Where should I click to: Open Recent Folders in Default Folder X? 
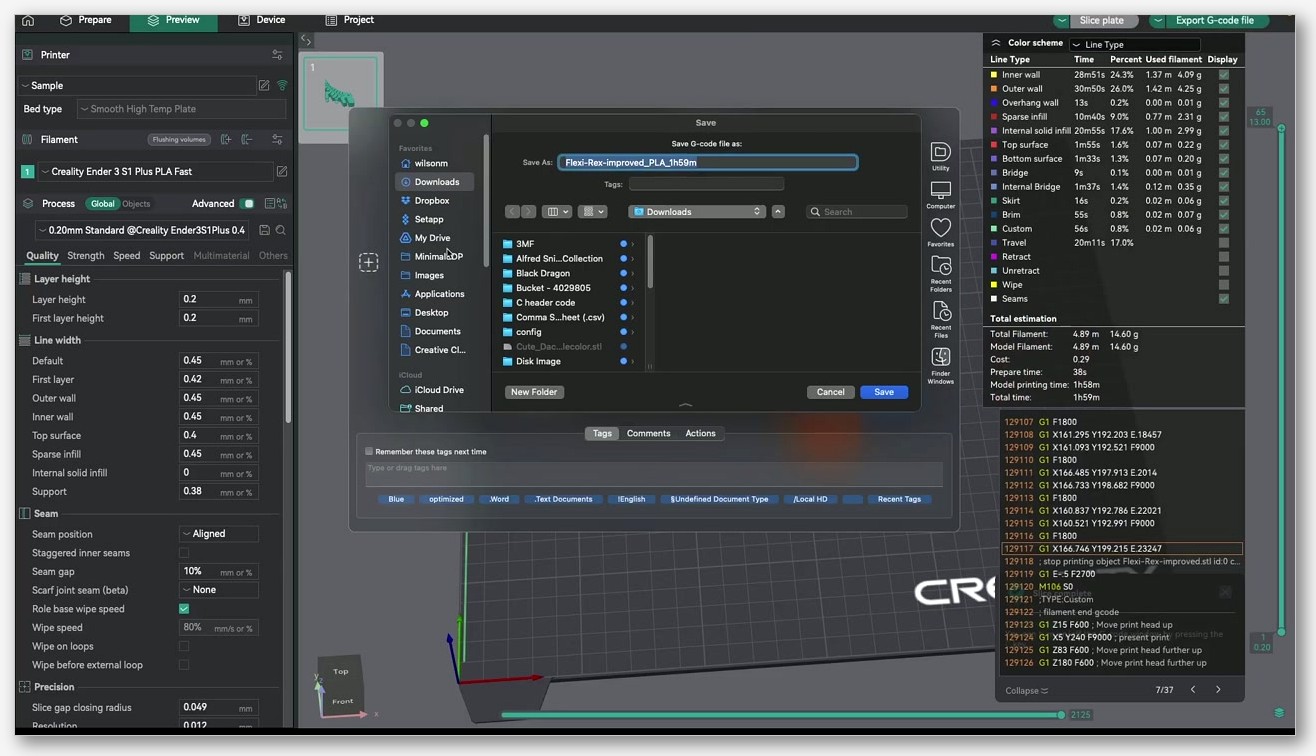[941, 273]
